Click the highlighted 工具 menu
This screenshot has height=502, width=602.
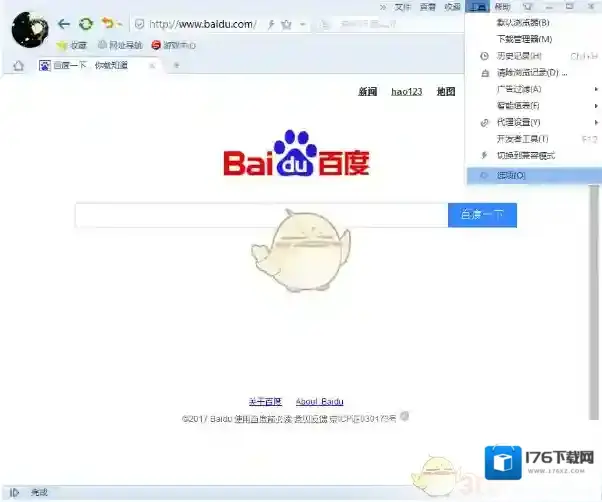(478, 7)
